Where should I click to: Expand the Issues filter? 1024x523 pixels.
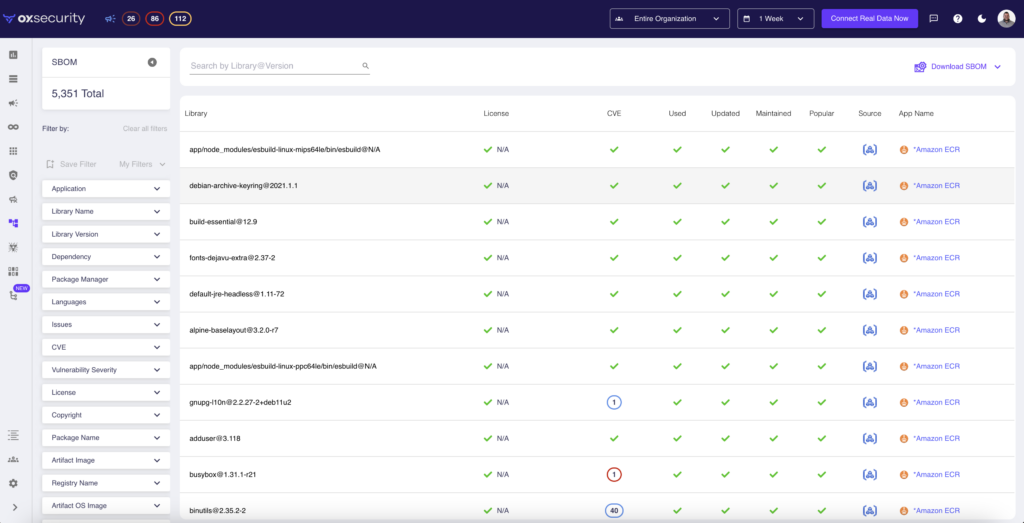[x=106, y=325]
